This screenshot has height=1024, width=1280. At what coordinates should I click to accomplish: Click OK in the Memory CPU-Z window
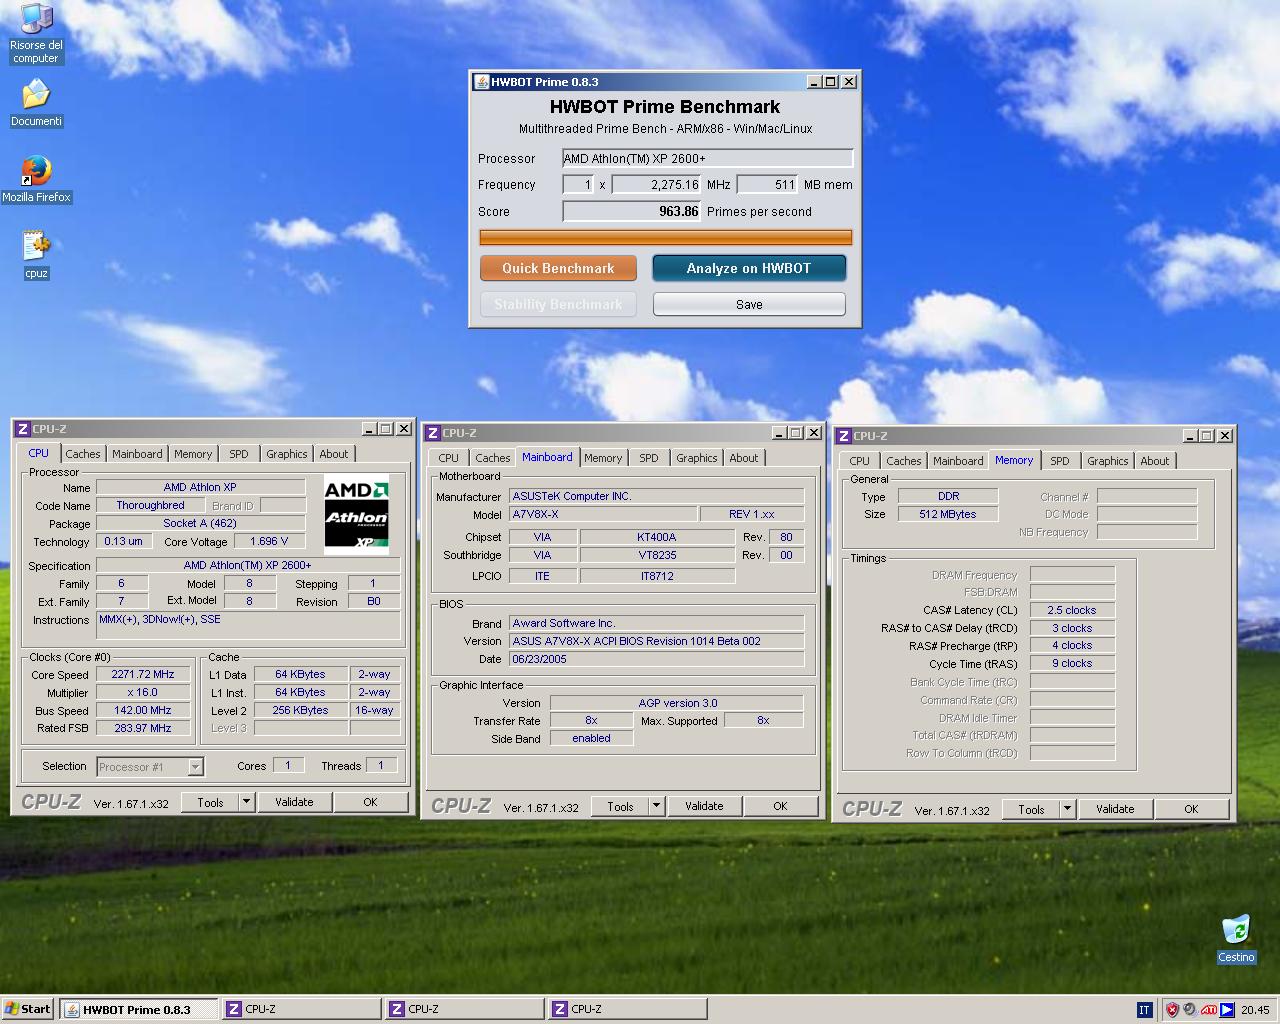pyautogui.click(x=1191, y=809)
